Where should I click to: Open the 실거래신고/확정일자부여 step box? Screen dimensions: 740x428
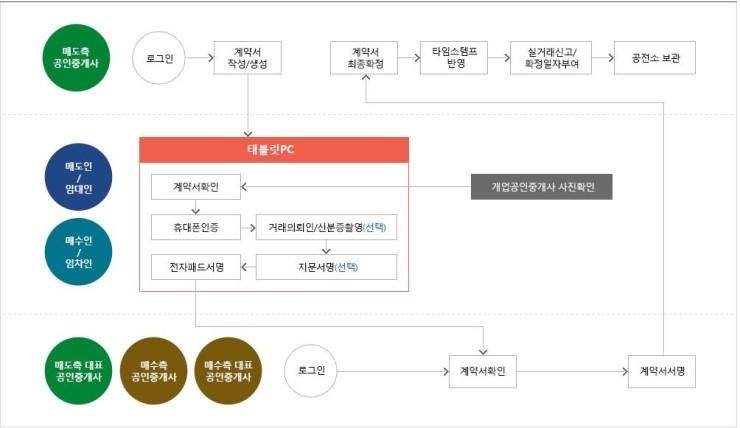551,58
